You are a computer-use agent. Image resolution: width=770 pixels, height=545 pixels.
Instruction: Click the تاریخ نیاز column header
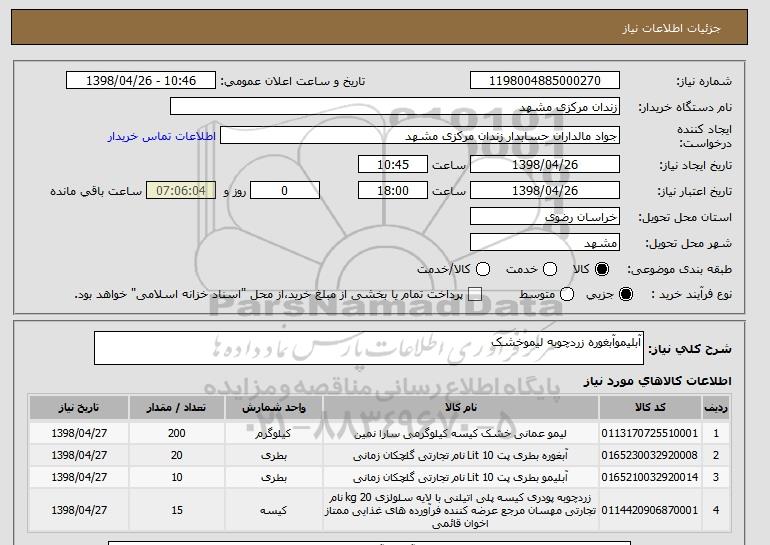click(x=79, y=408)
